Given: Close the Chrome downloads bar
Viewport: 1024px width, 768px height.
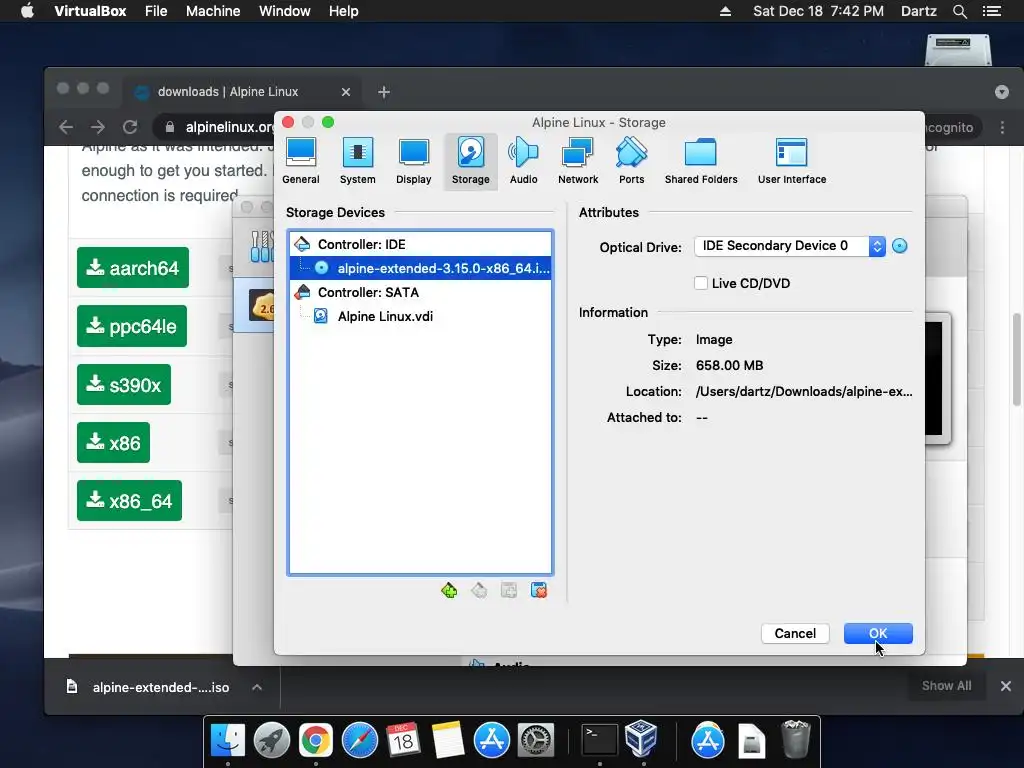Looking at the screenshot, I should coord(1006,686).
